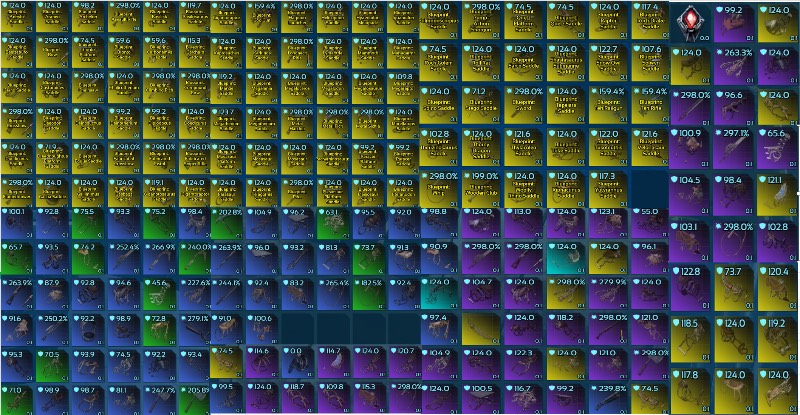Pick the blue weapon tile rated 239.8%

coord(608,399)
